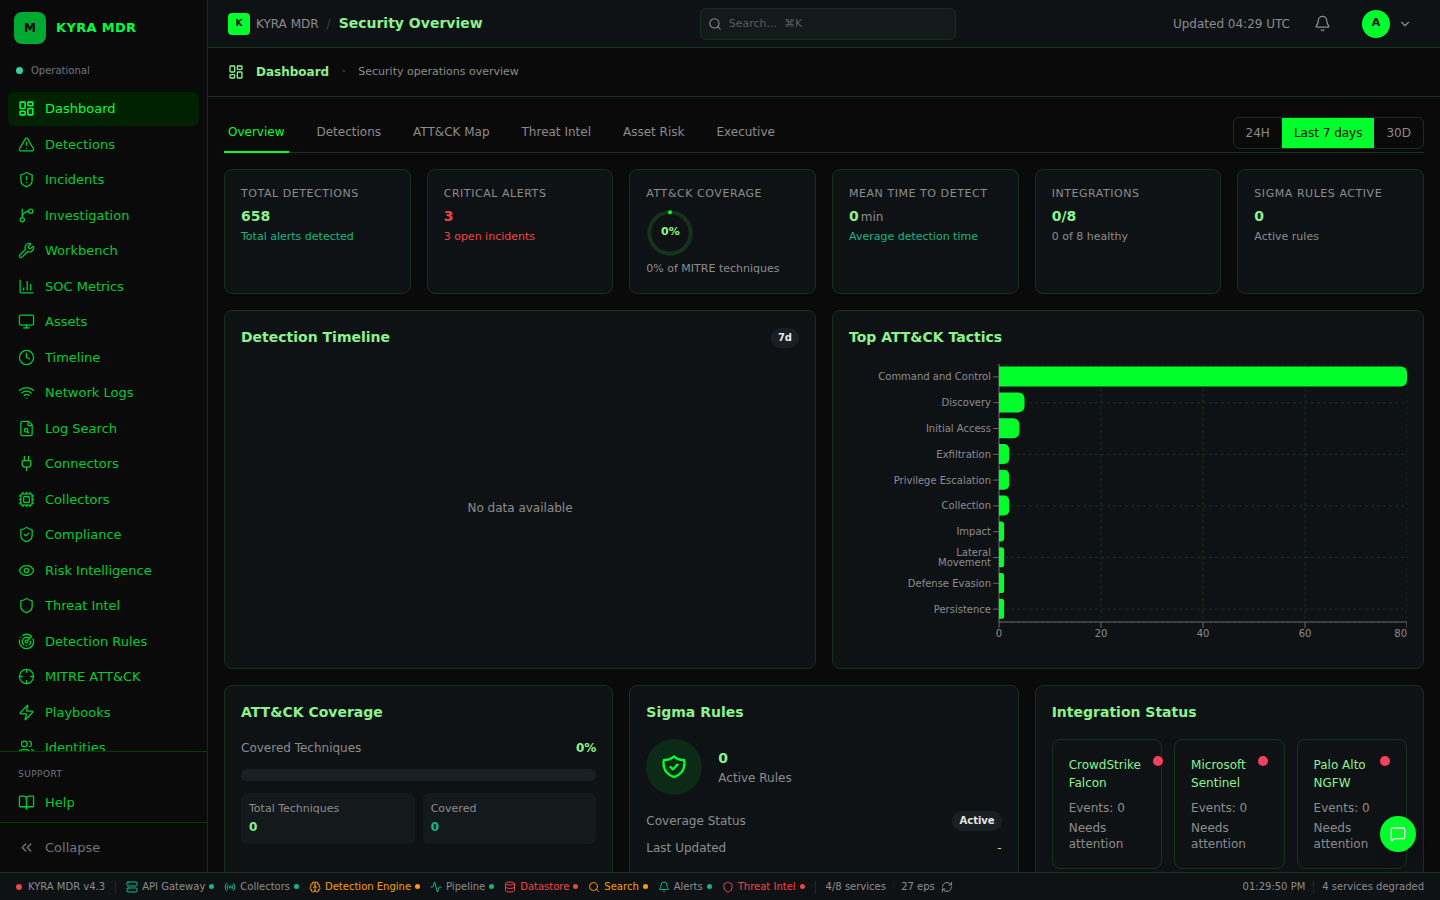
Task: Switch to the ATT&CK Map tab
Action: coord(451,131)
